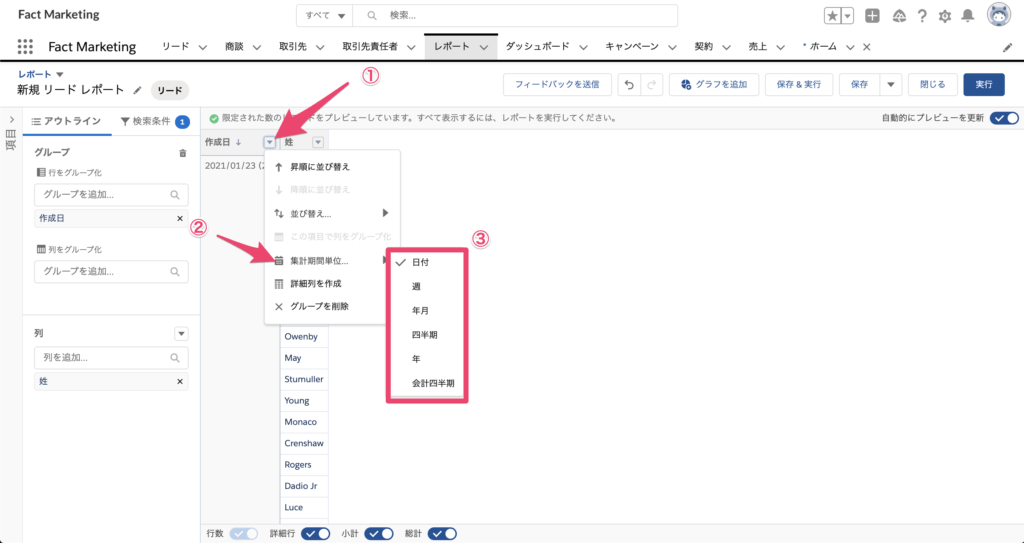Click the help question mark icon
Image resolution: width=1024 pixels, height=543 pixels.
coord(922,16)
